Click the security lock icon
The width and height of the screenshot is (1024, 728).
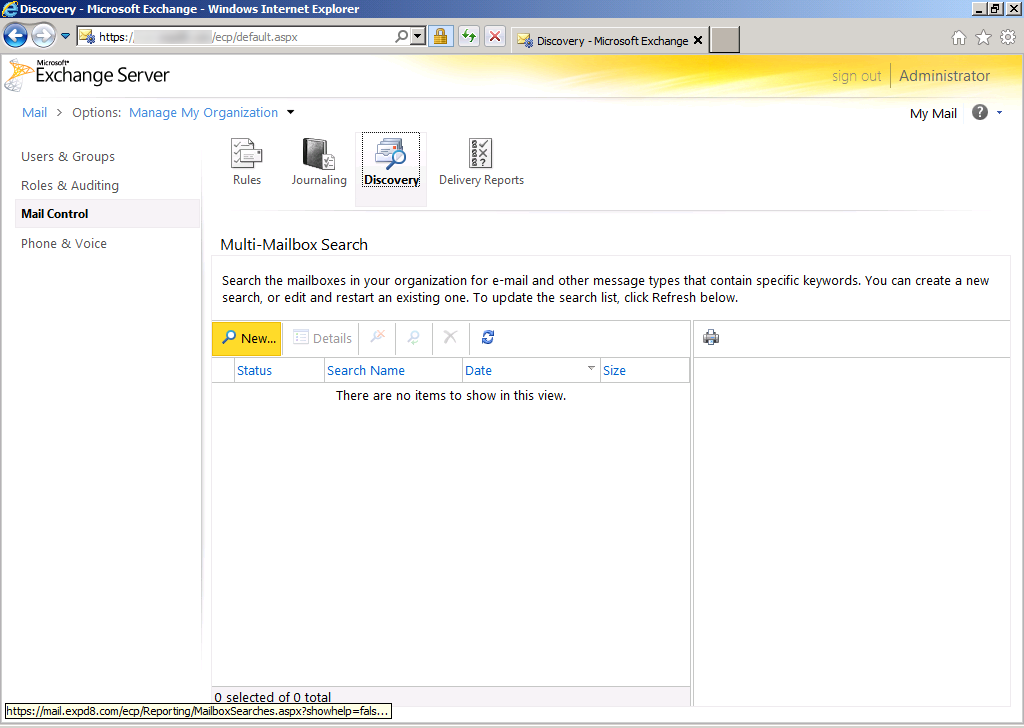[441, 37]
